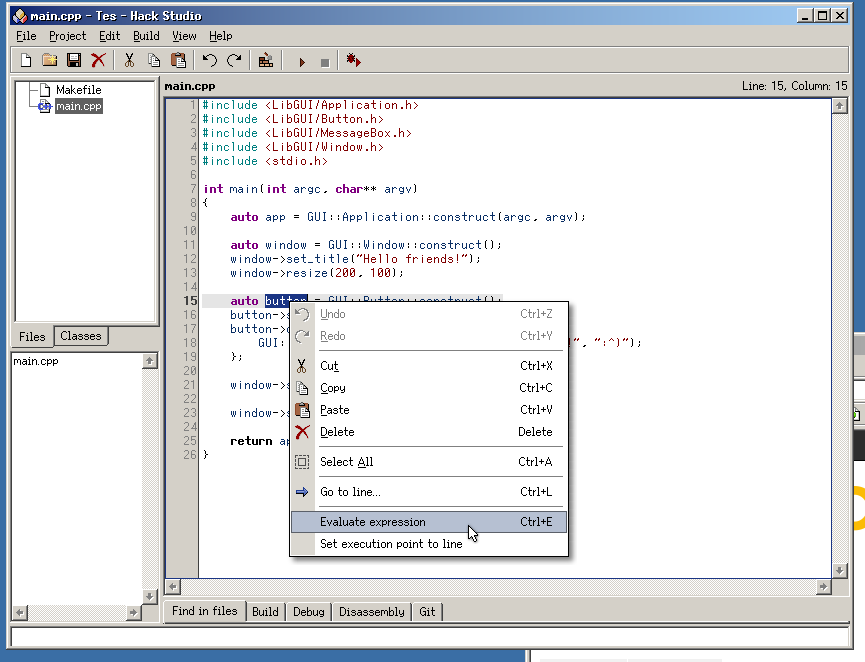865x662 pixels.
Task: Click editor horizontal scrollbar left arrow
Action: click(173, 587)
